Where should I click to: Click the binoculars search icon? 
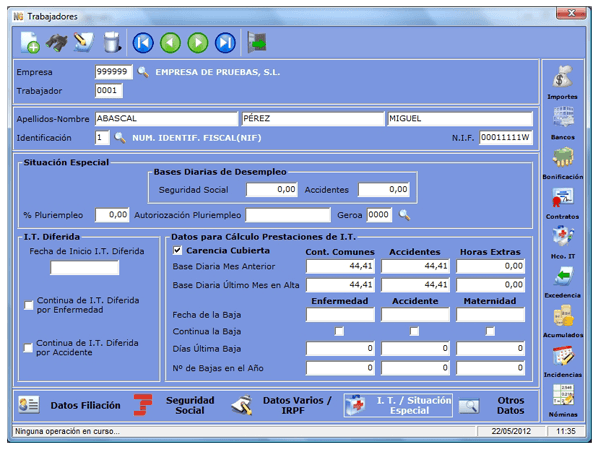(58, 42)
